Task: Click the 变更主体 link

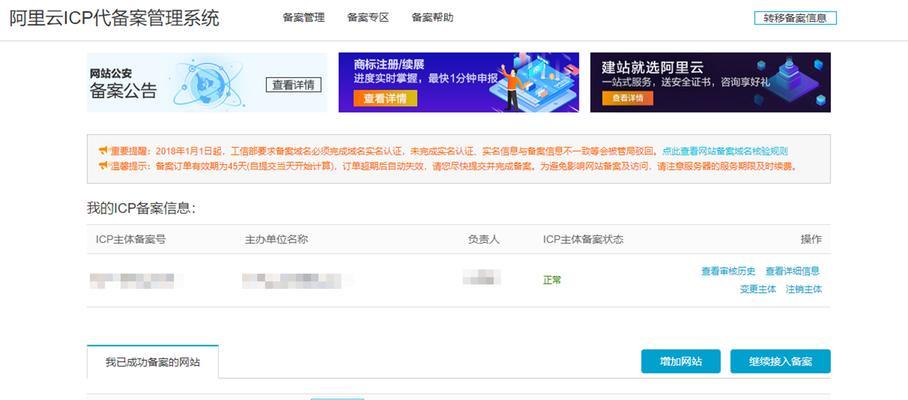Action: click(x=757, y=289)
